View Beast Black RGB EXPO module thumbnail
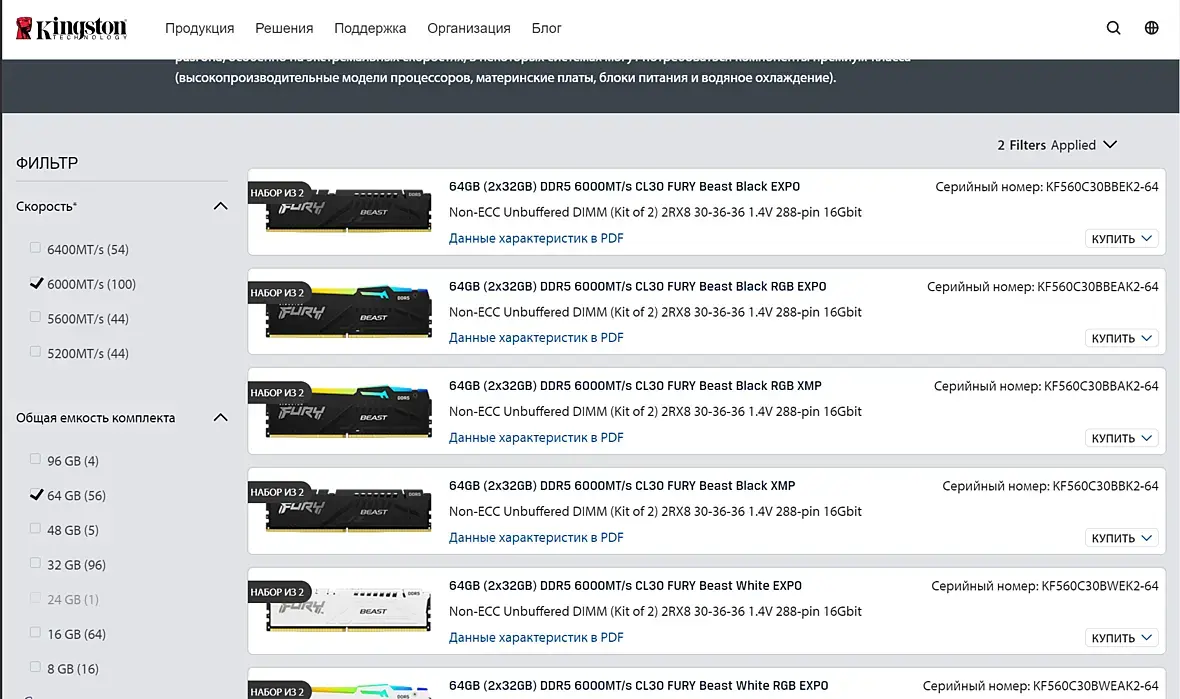This screenshot has height=699, width=1180. pyautogui.click(x=348, y=312)
